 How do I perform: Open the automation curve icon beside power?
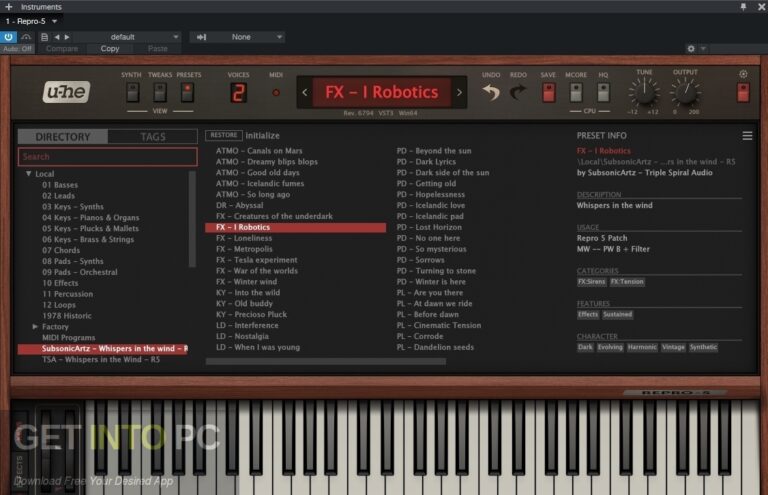(26, 37)
